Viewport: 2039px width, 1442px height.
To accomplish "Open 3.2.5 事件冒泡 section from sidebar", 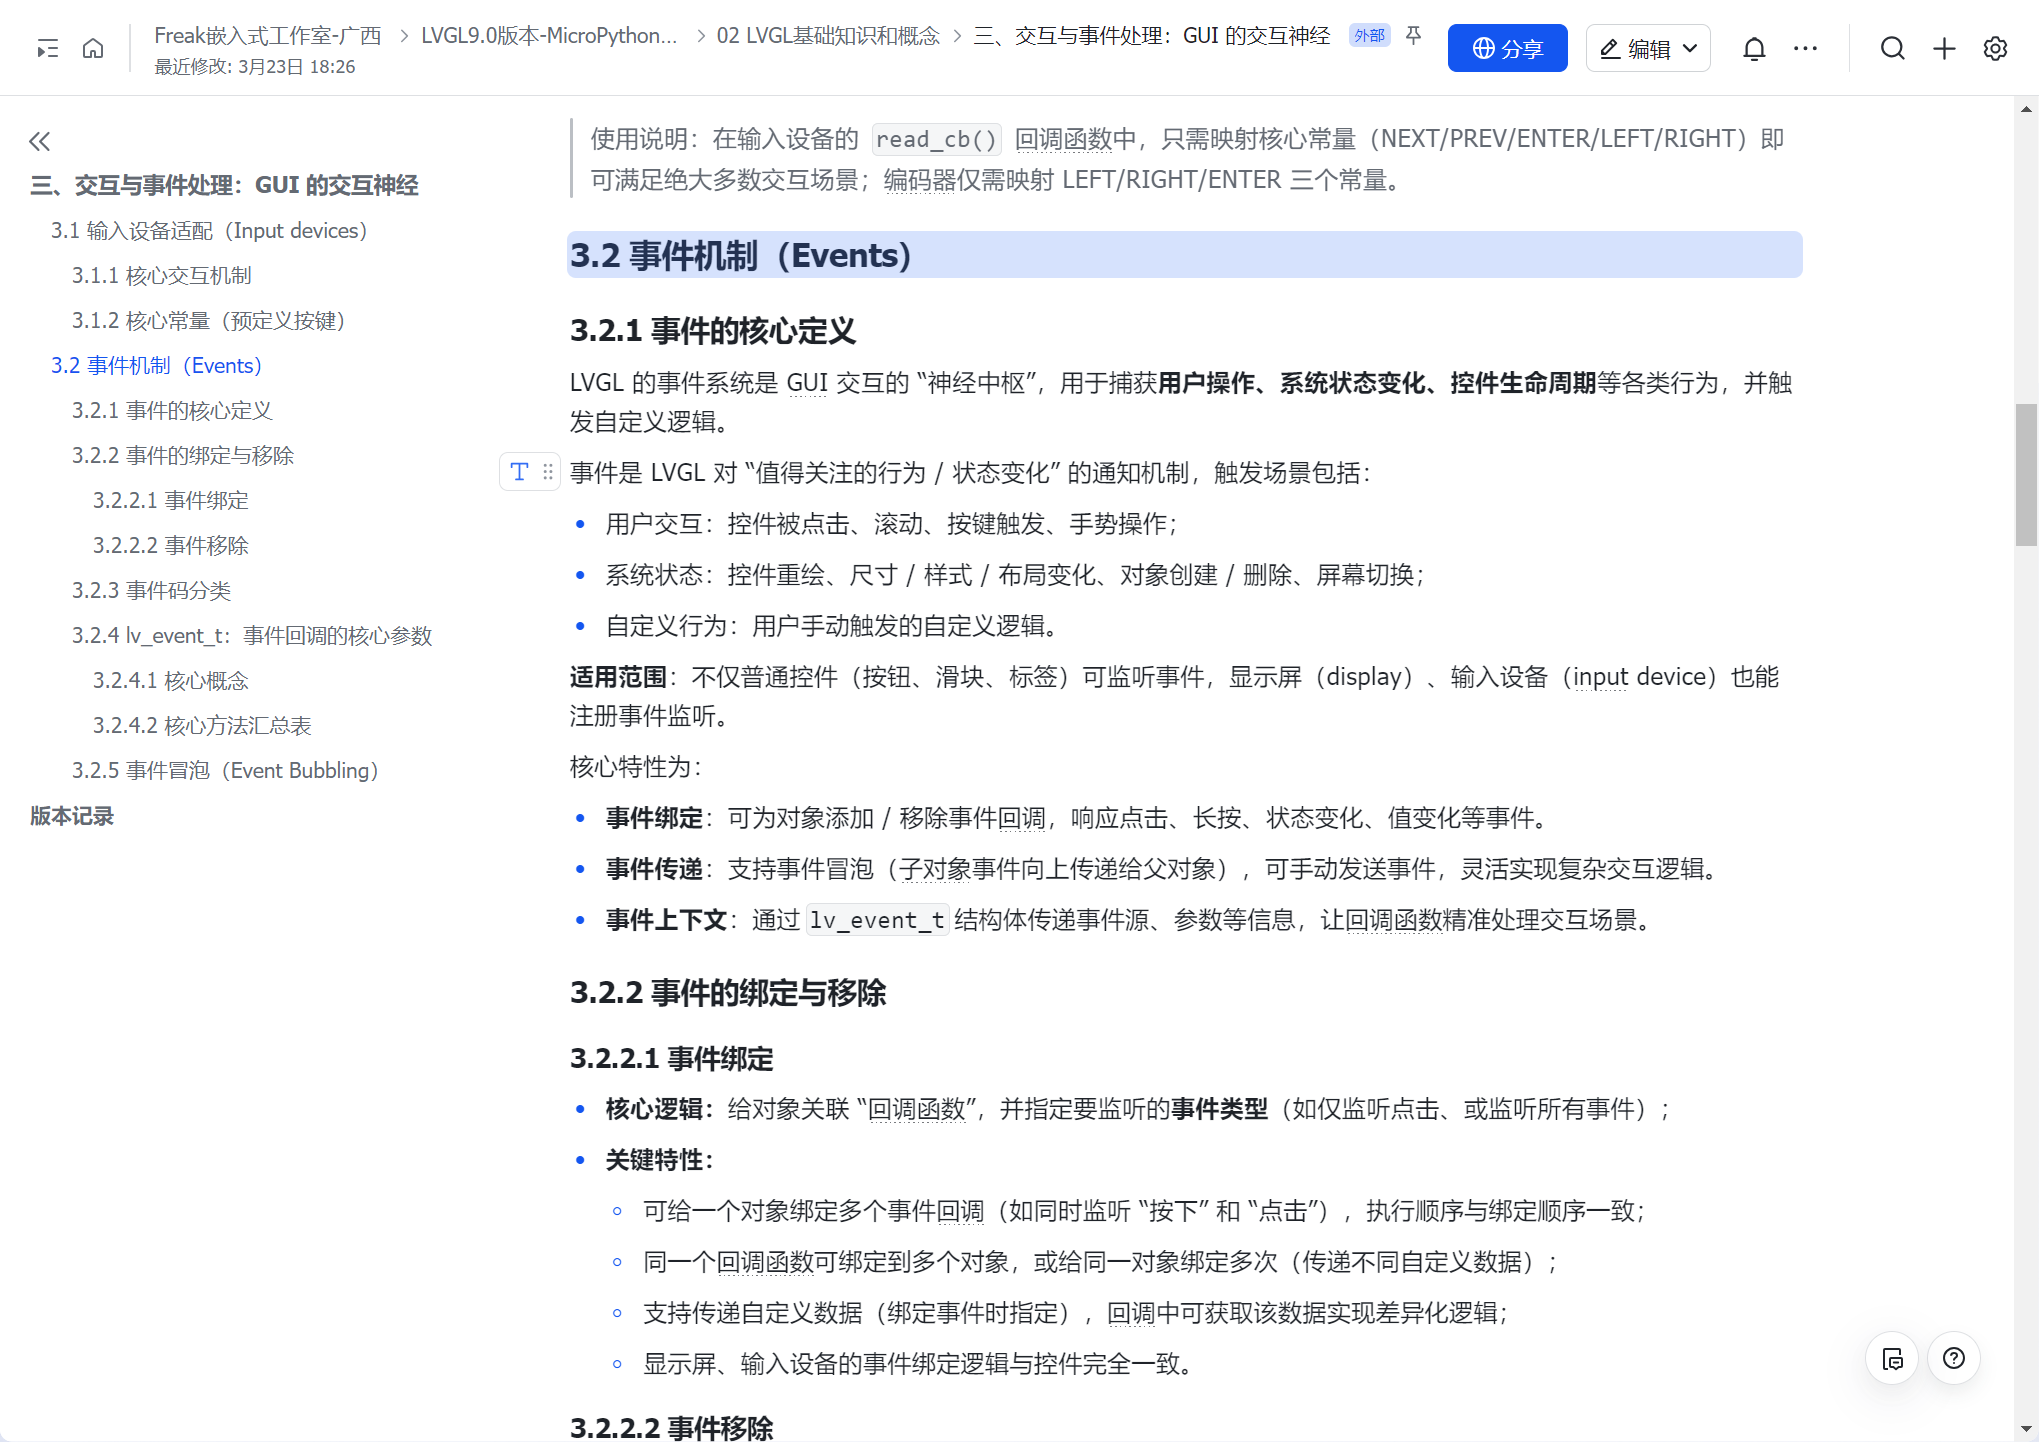I will coord(225,770).
